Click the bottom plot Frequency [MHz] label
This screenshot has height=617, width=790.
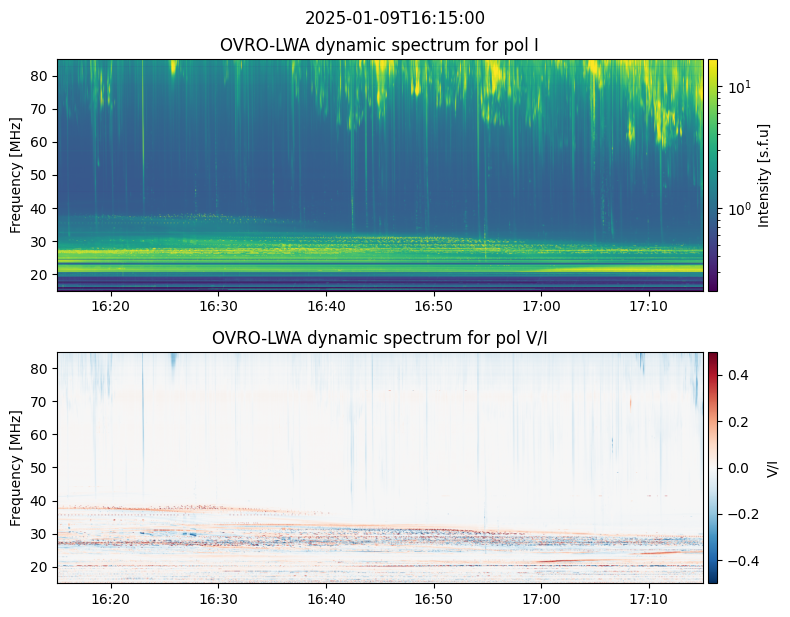click(16, 468)
